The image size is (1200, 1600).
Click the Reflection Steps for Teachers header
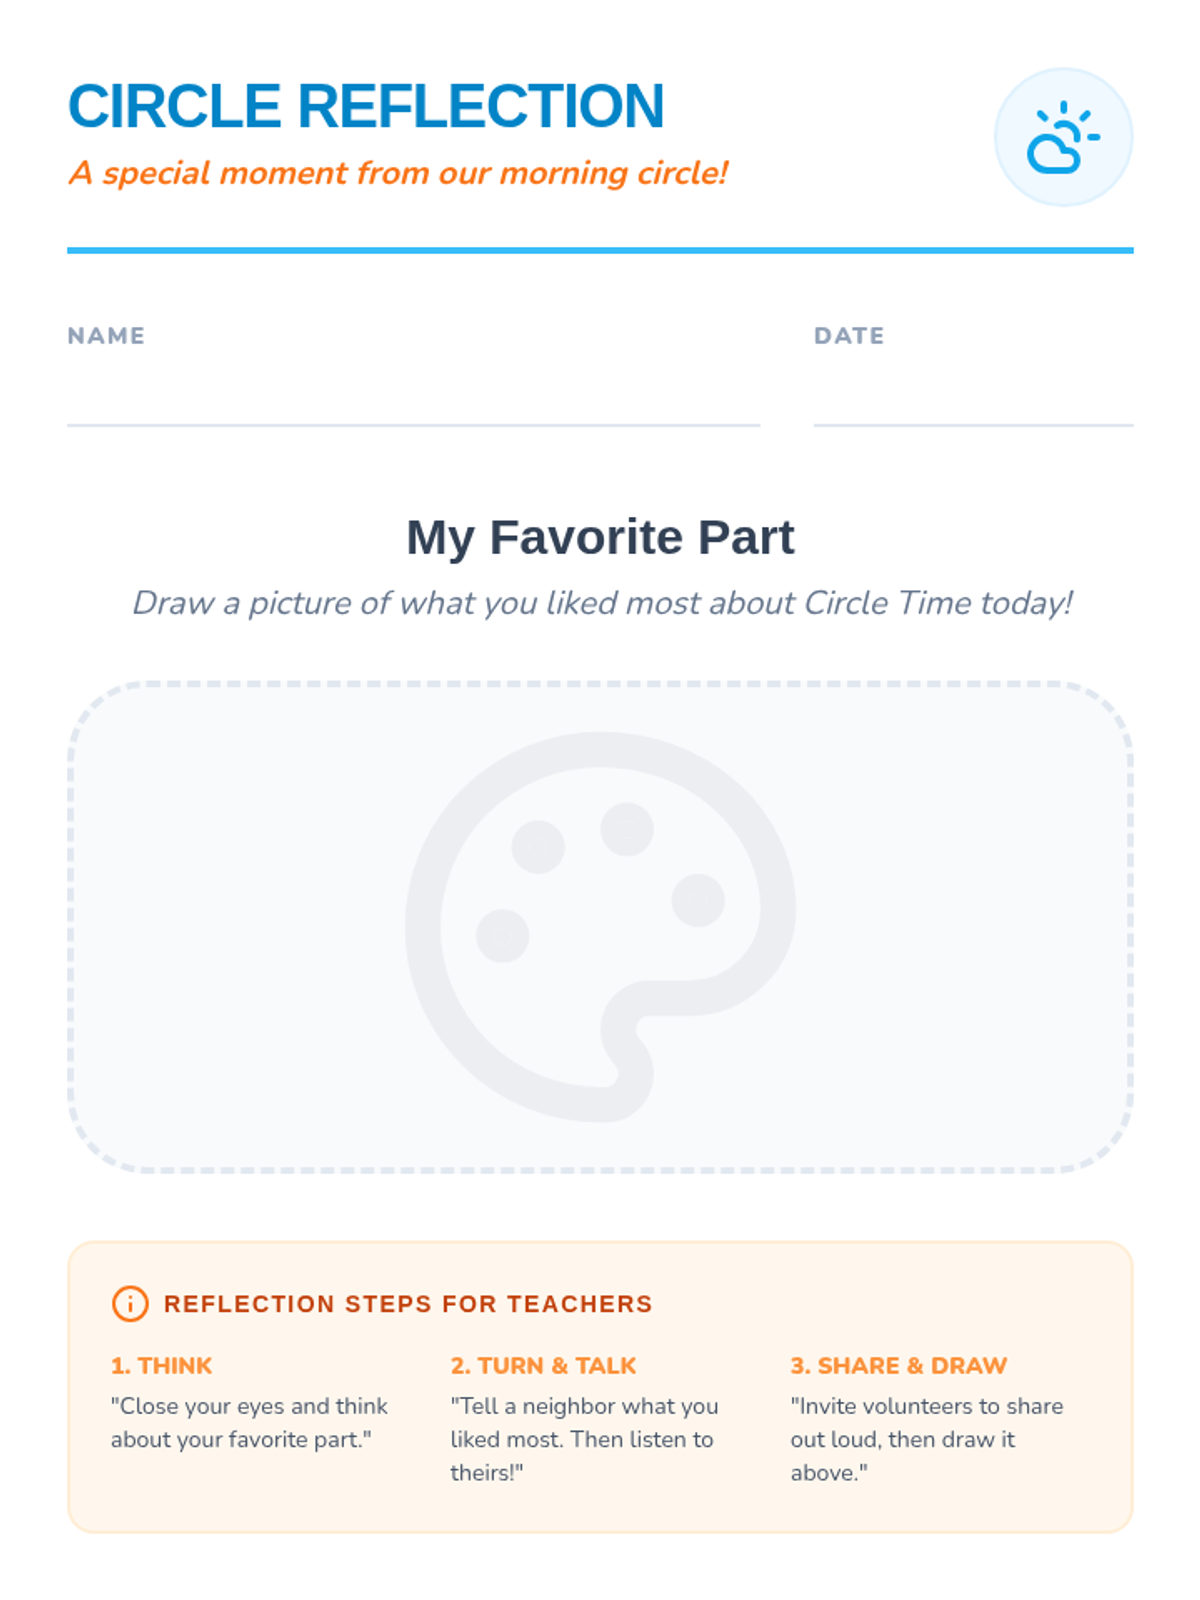click(407, 1304)
